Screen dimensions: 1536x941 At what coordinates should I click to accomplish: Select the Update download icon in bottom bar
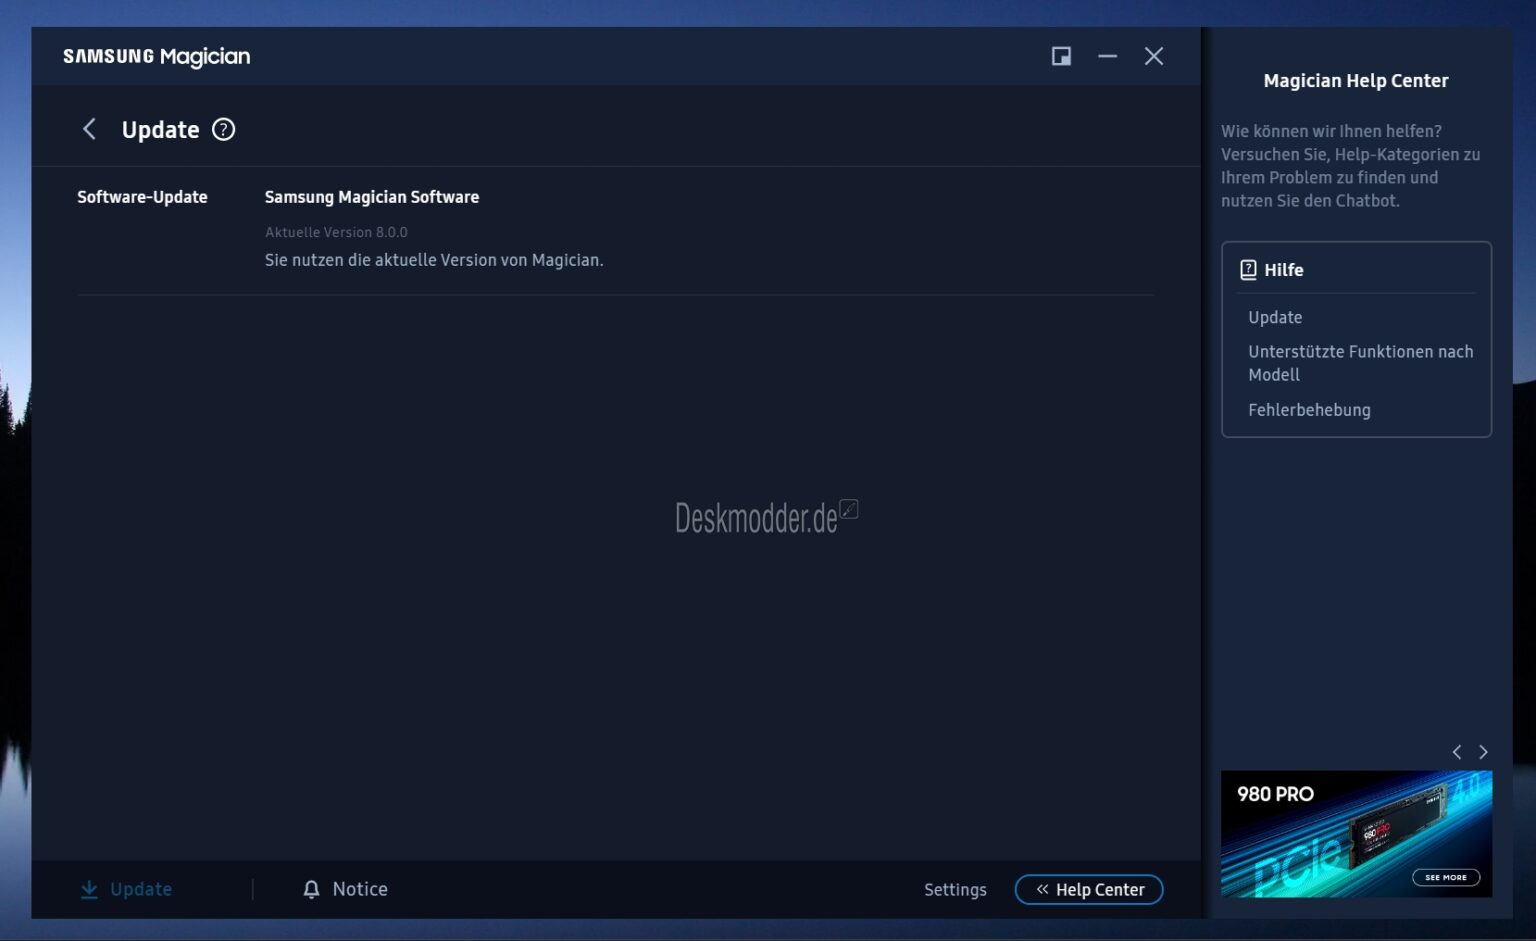pos(90,889)
